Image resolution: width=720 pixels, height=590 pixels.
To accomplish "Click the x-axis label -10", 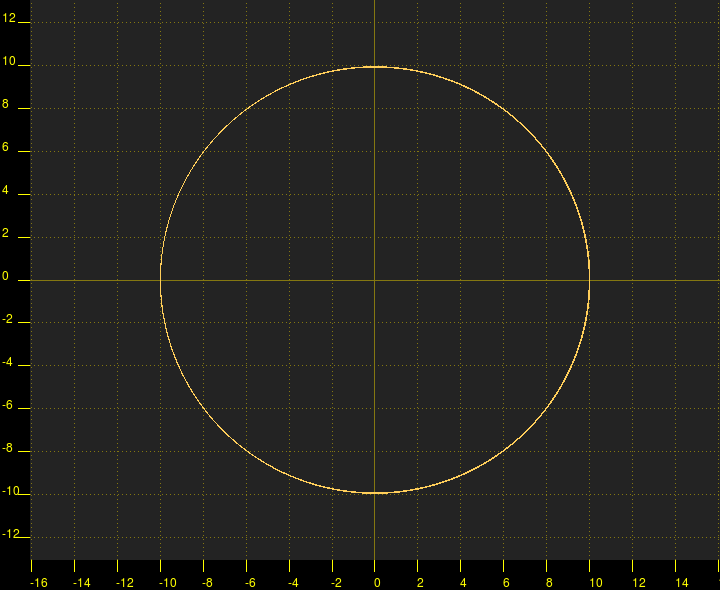I will [168, 583].
